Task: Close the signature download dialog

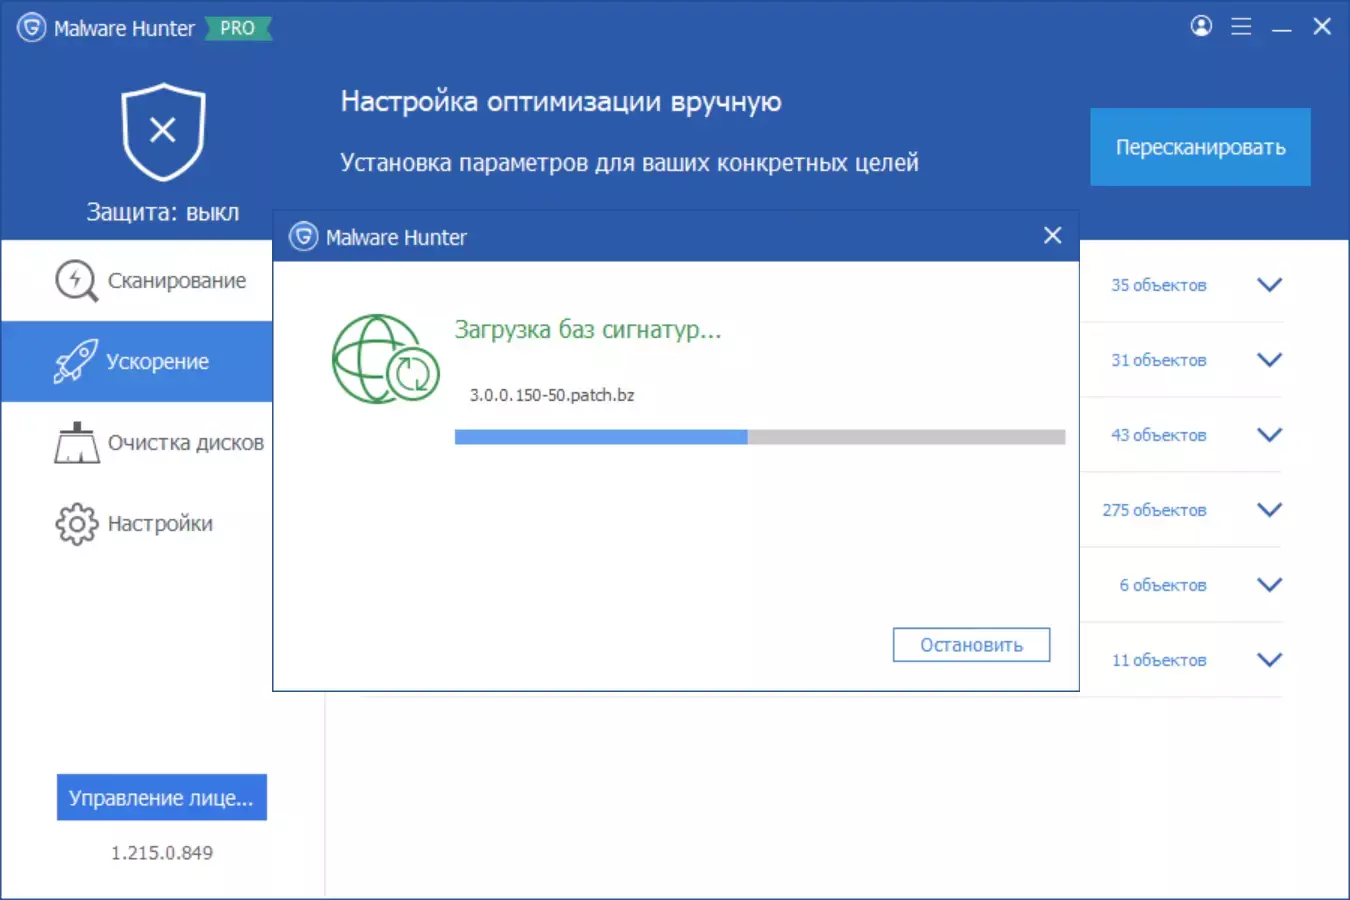Action: pyautogui.click(x=1052, y=235)
